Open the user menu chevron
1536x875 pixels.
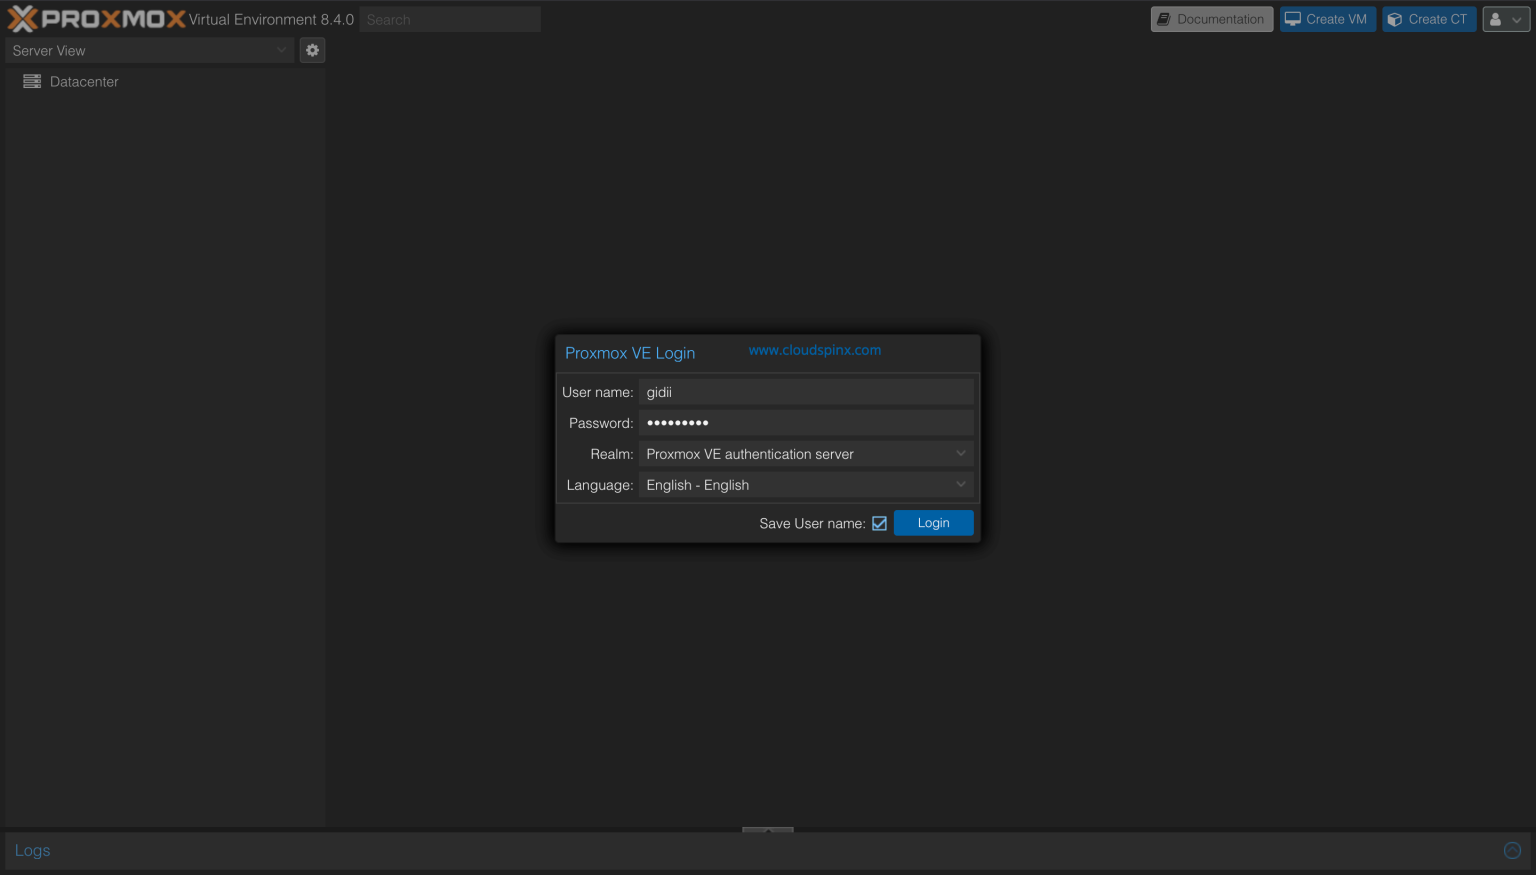(1516, 18)
